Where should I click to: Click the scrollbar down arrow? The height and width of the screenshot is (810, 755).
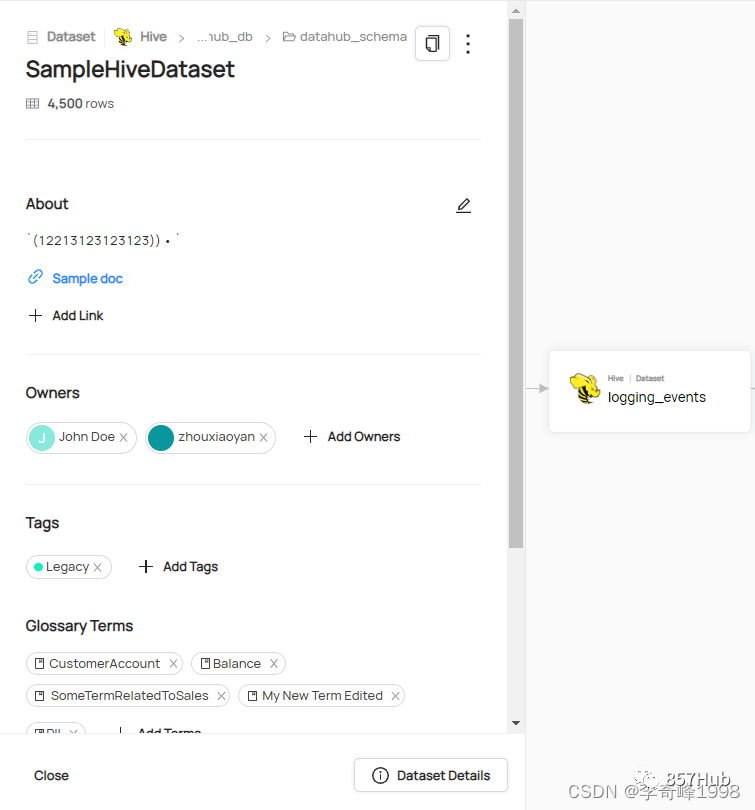pos(516,723)
